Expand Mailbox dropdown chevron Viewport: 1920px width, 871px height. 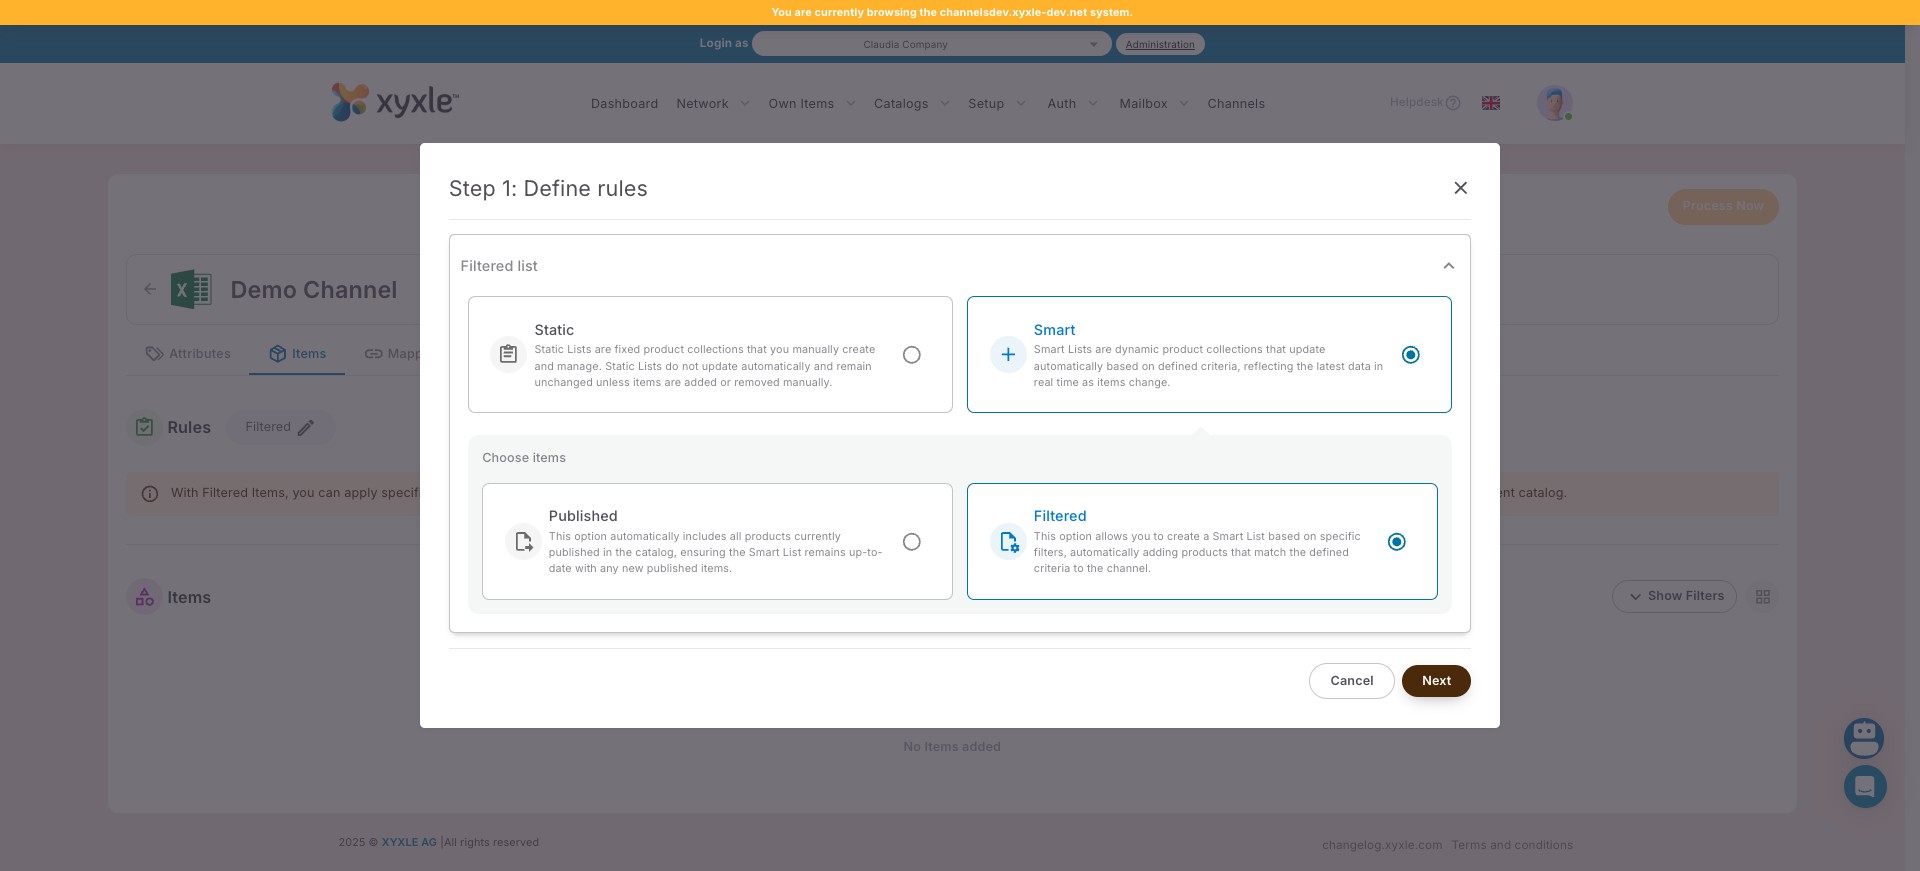tap(1183, 103)
